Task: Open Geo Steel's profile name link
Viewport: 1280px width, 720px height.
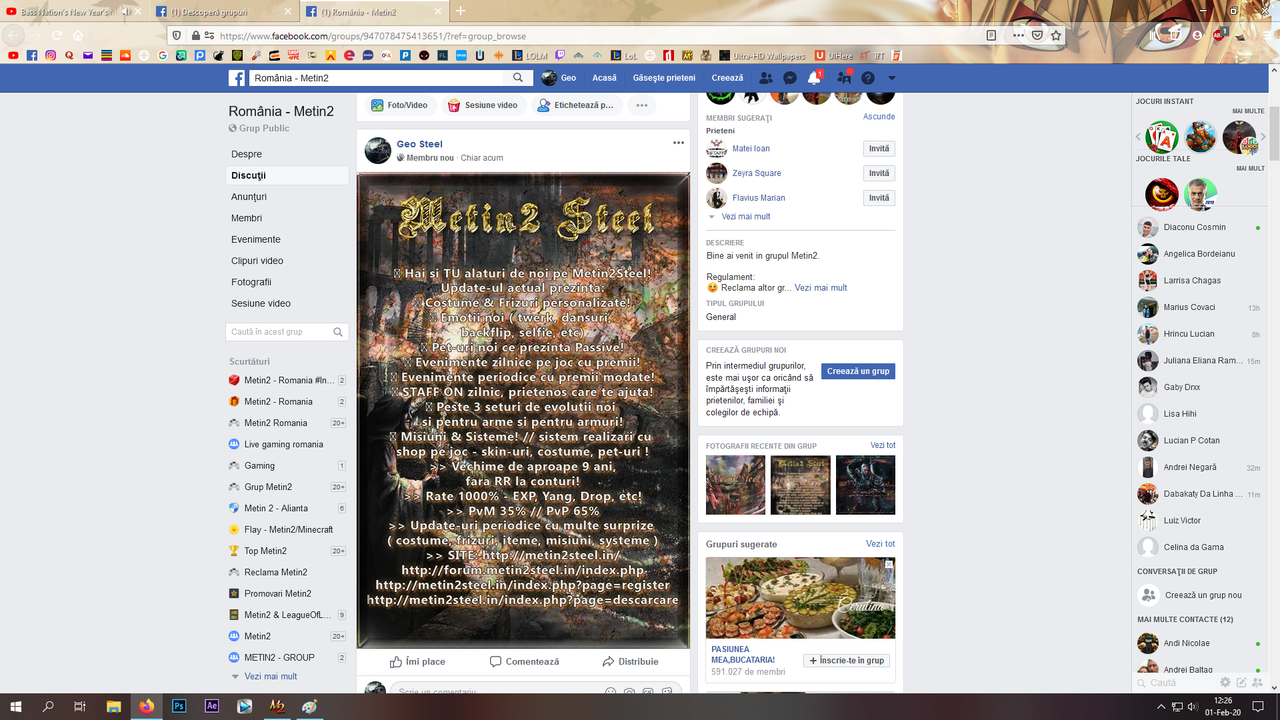Action: click(x=419, y=144)
